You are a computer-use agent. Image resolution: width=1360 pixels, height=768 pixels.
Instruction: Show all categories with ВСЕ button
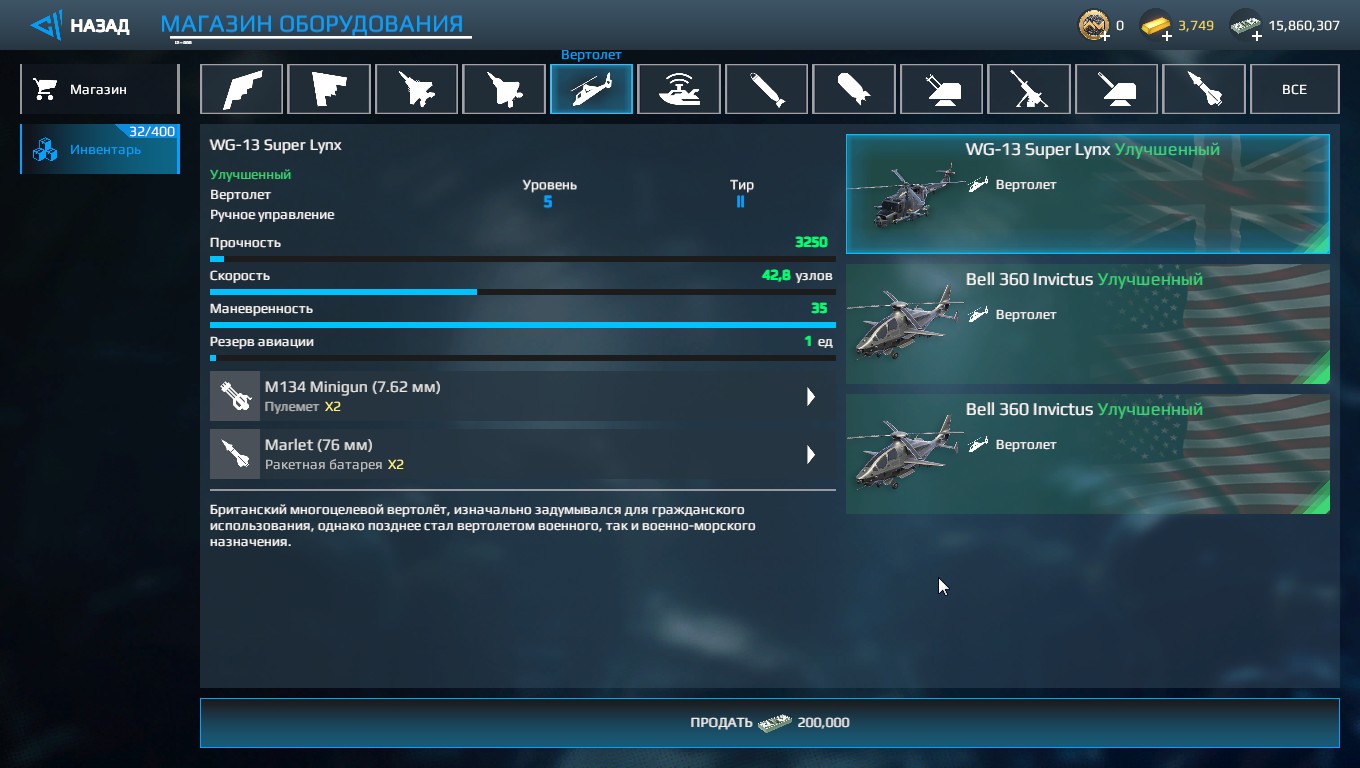point(1294,89)
